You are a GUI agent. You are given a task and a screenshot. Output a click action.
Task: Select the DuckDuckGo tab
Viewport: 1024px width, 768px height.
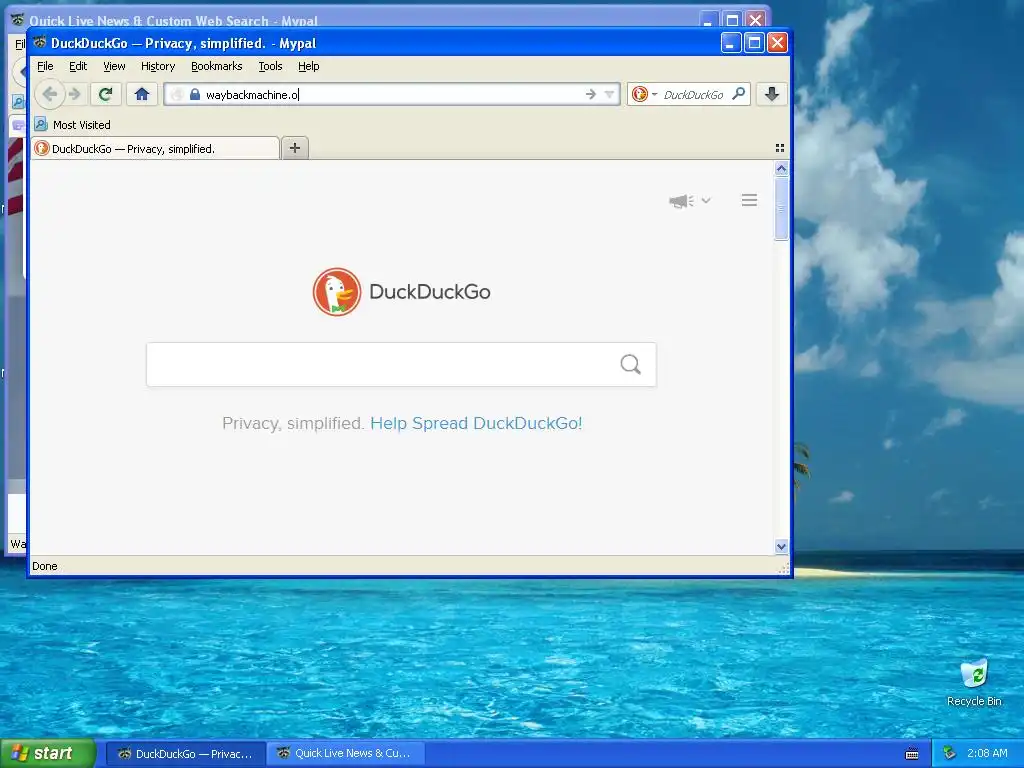click(155, 148)
